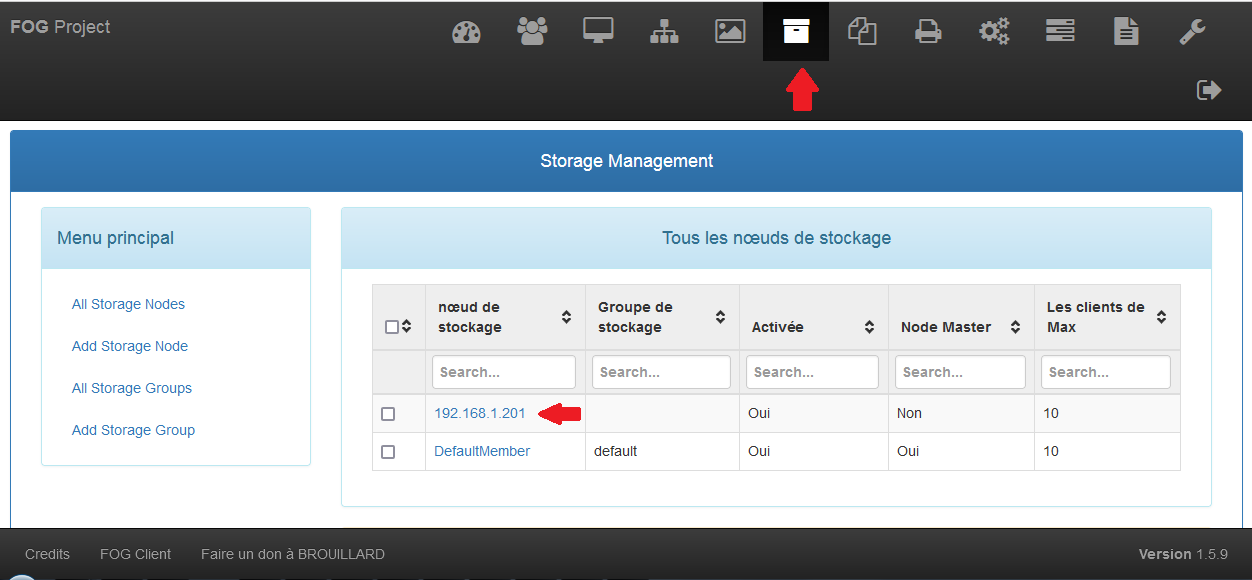Select All Storage Groups menu item
The width and height of the screenshot is (1252, 580).
[132, 388]
